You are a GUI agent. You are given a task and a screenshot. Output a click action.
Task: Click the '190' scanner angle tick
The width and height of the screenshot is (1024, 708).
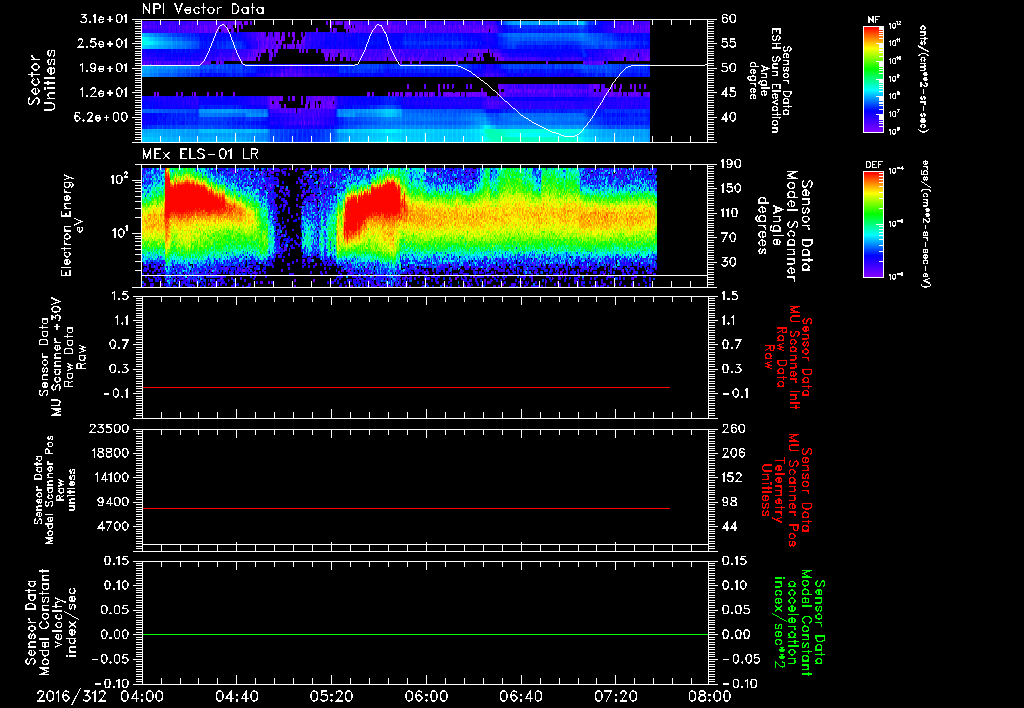(x=731, y=164)
